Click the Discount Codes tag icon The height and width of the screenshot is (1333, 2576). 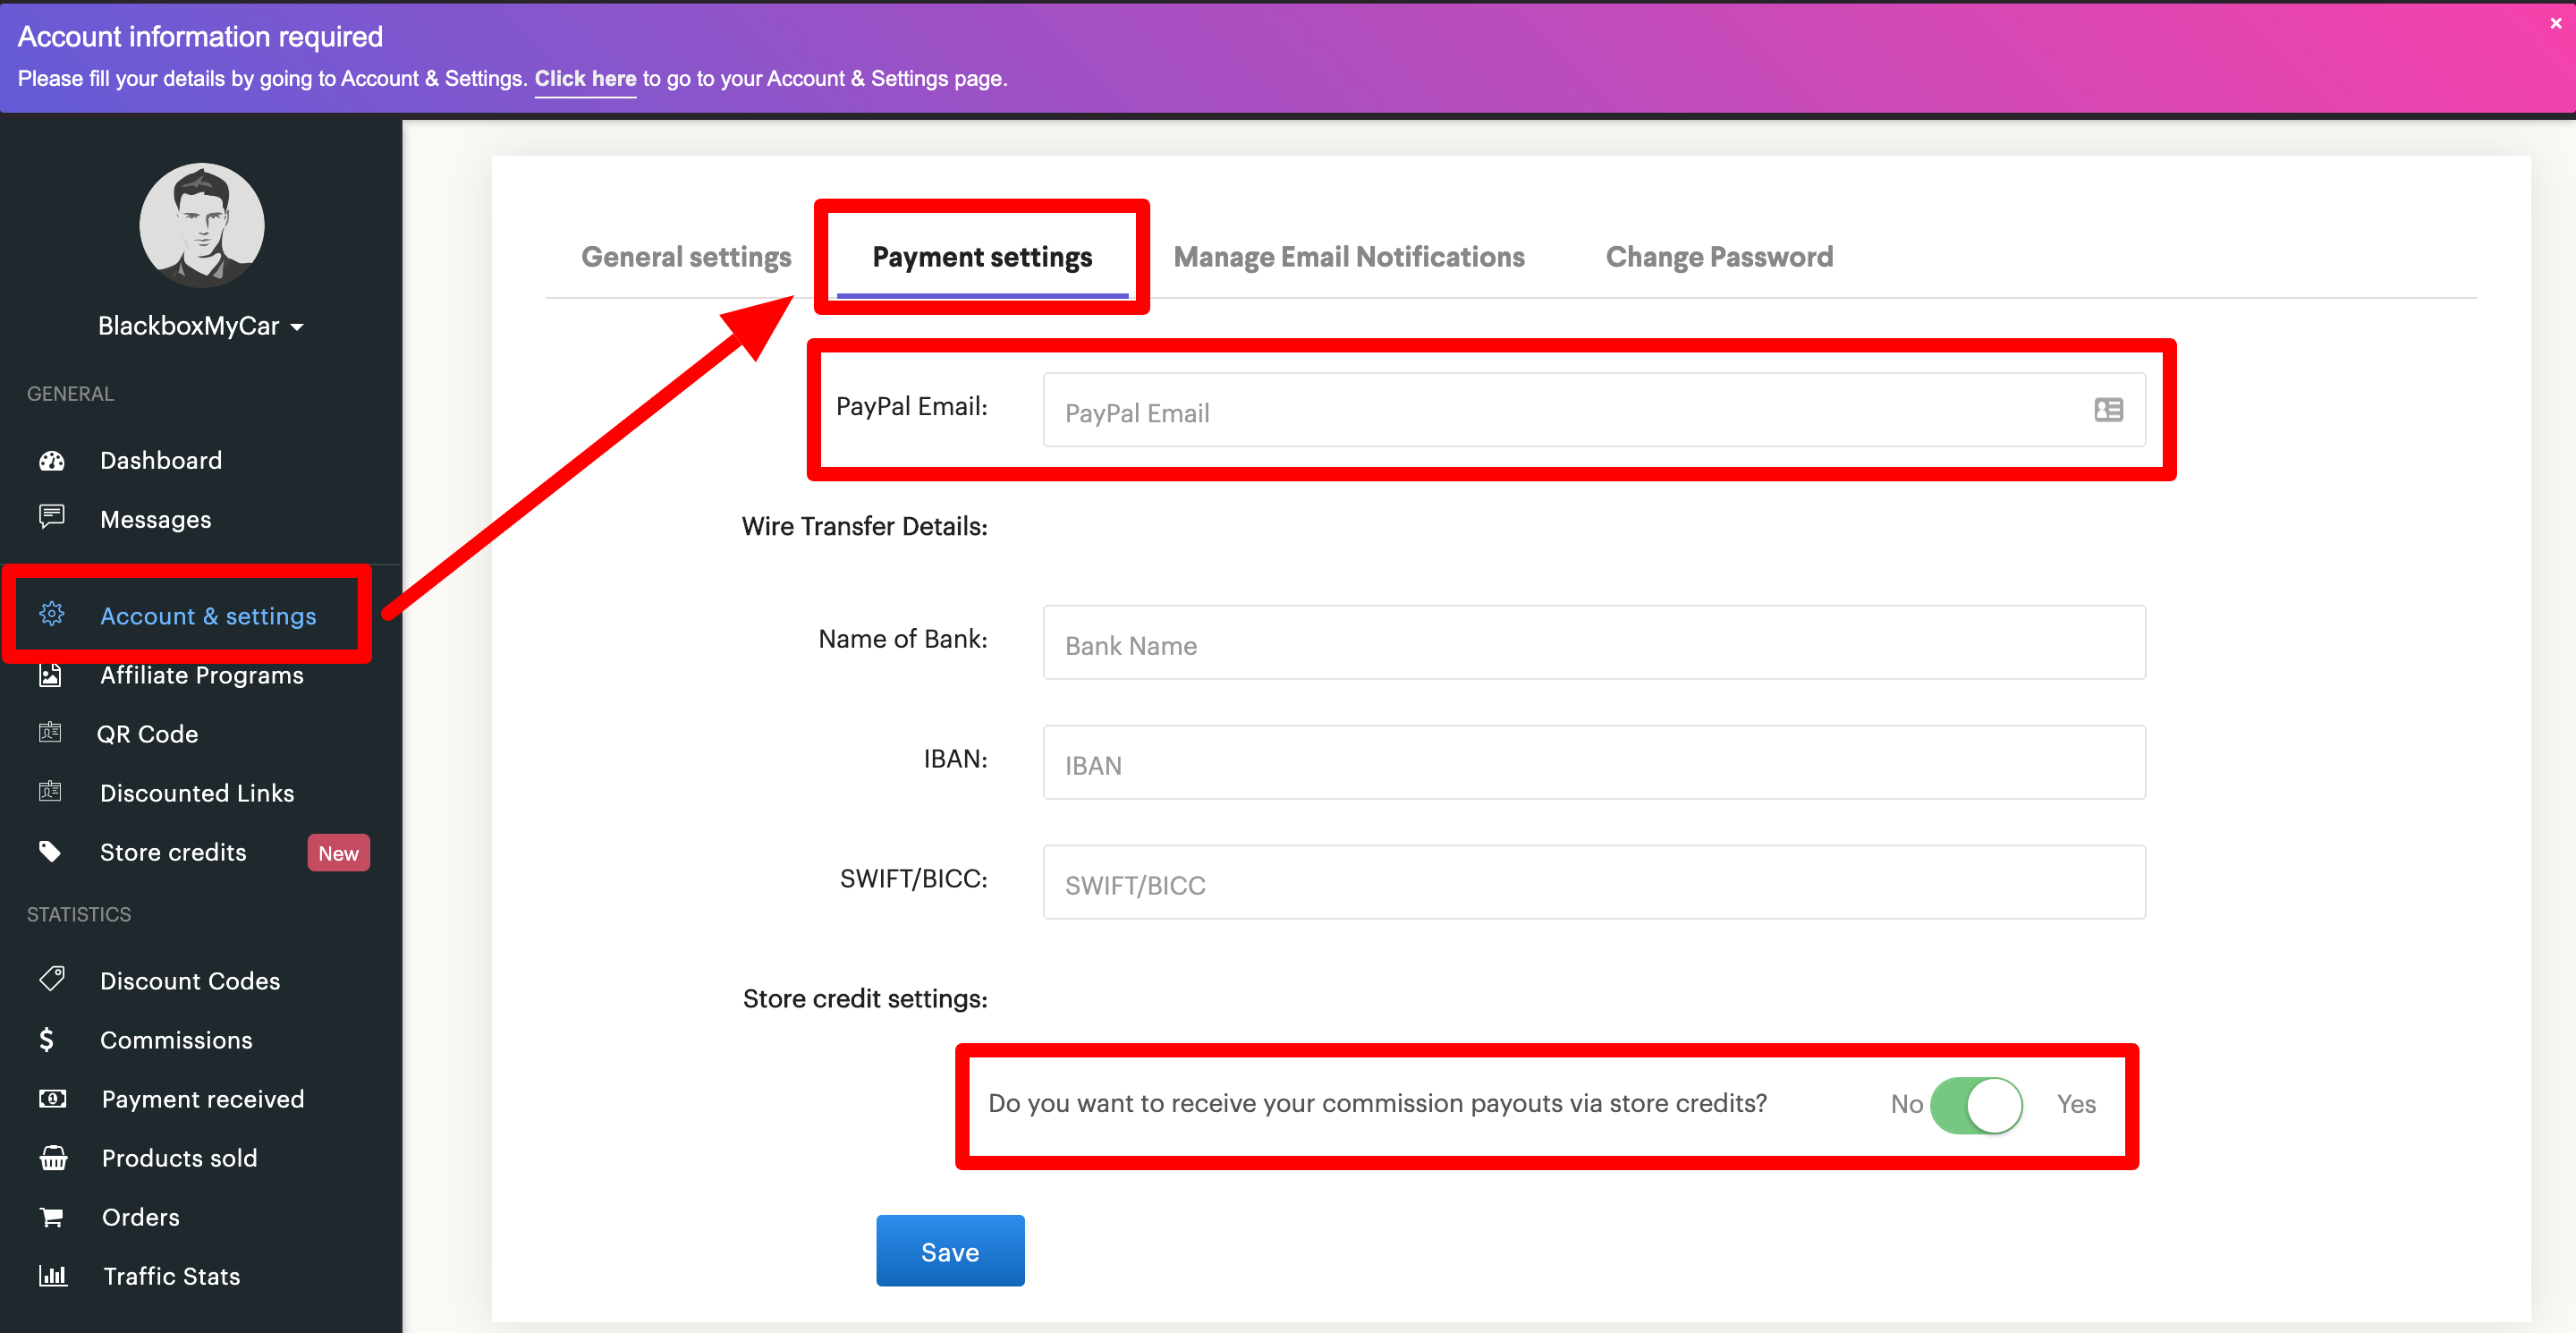[x=52, y=979]
